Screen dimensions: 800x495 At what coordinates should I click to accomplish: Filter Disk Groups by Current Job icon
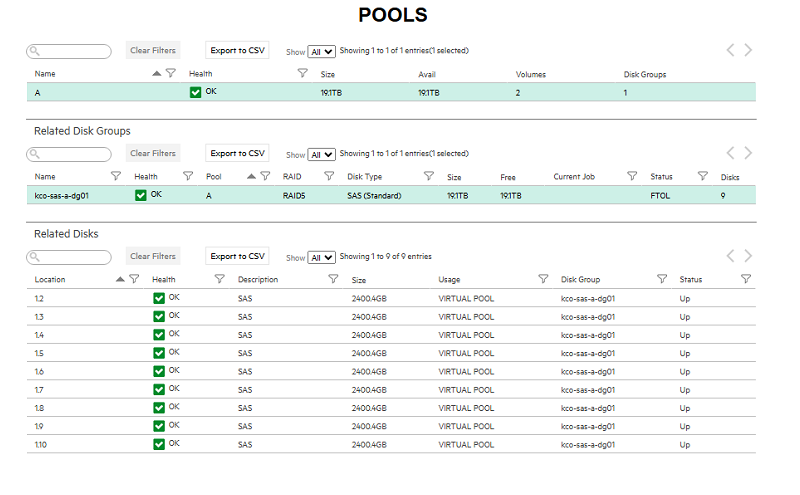click(632, 176)
